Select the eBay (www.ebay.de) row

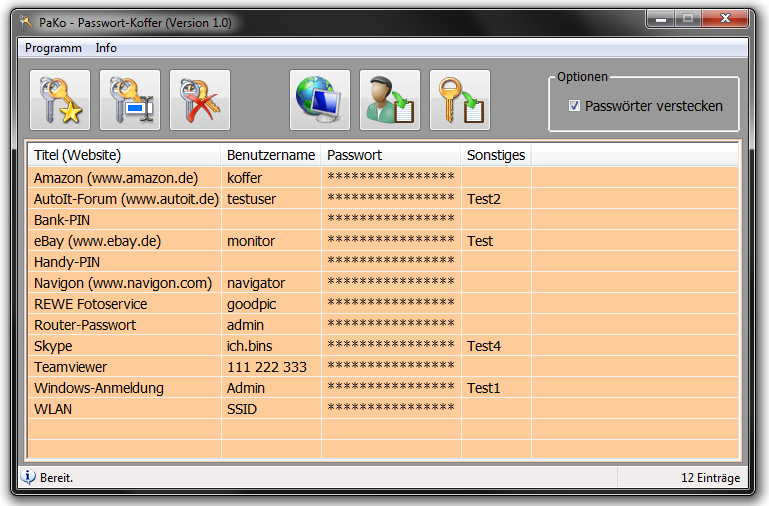coord(97,241)
